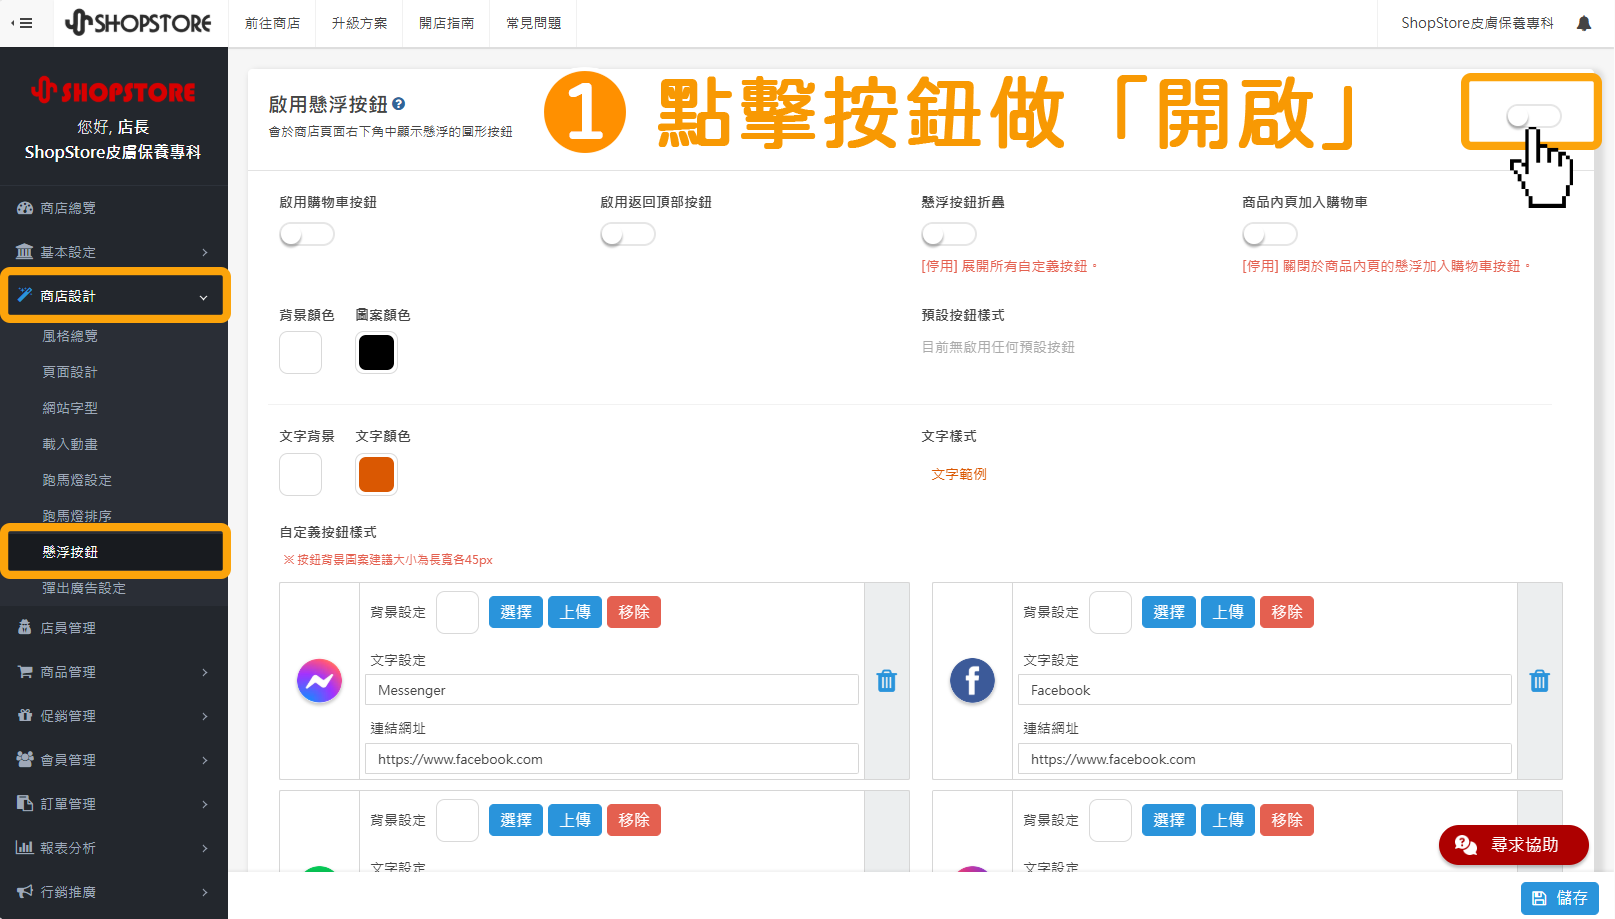The width and height of the screenshot is (1615, 919).
Task: Click 文字範例 sample text
Action: (959, 474)
